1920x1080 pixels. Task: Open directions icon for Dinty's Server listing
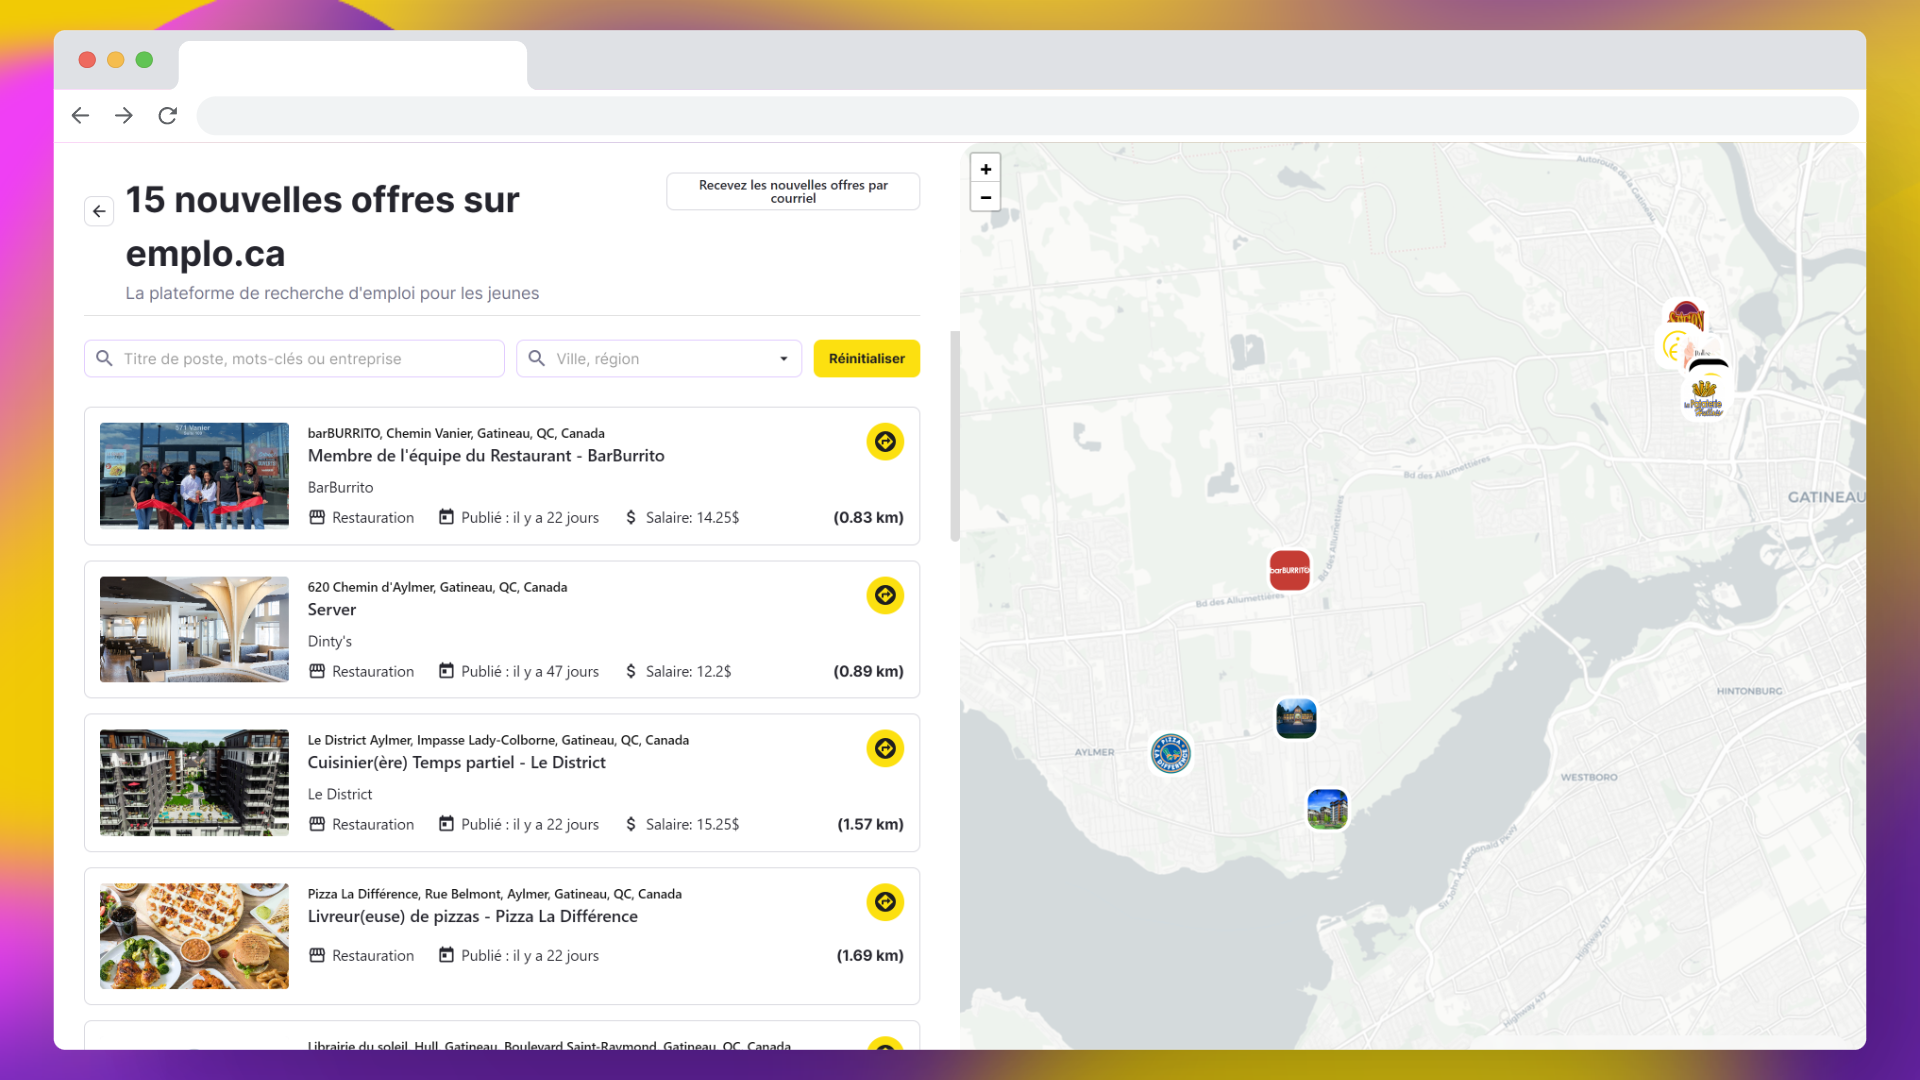(x=885, y=596)
